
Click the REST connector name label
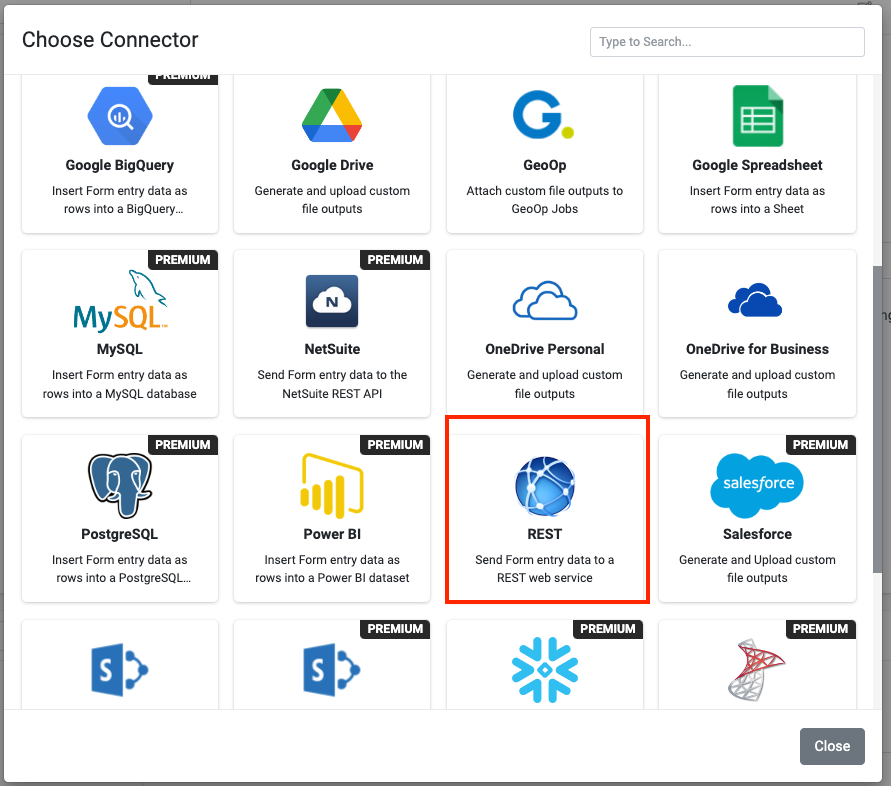(x=544, y=534)
